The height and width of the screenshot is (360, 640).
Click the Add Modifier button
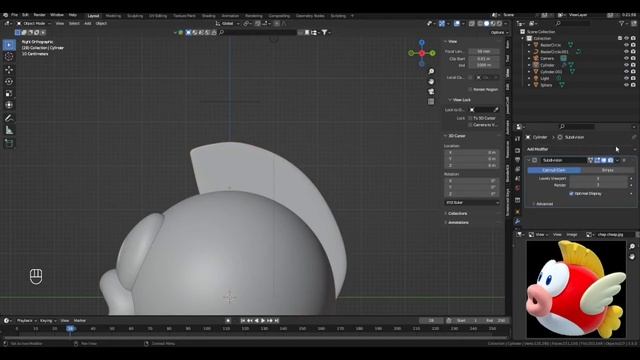[x=580, y=149]
